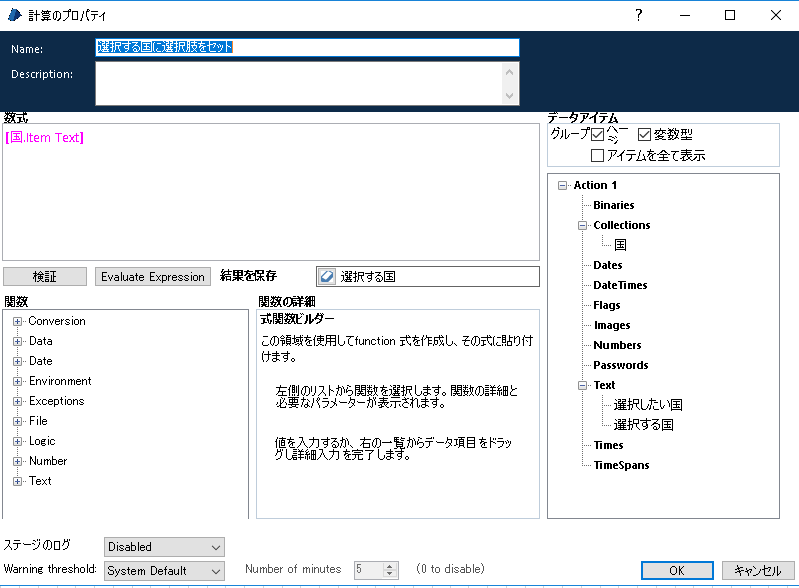Click the Name input field
The height and width of the screenshot is (588, 799).
(307, 47)
